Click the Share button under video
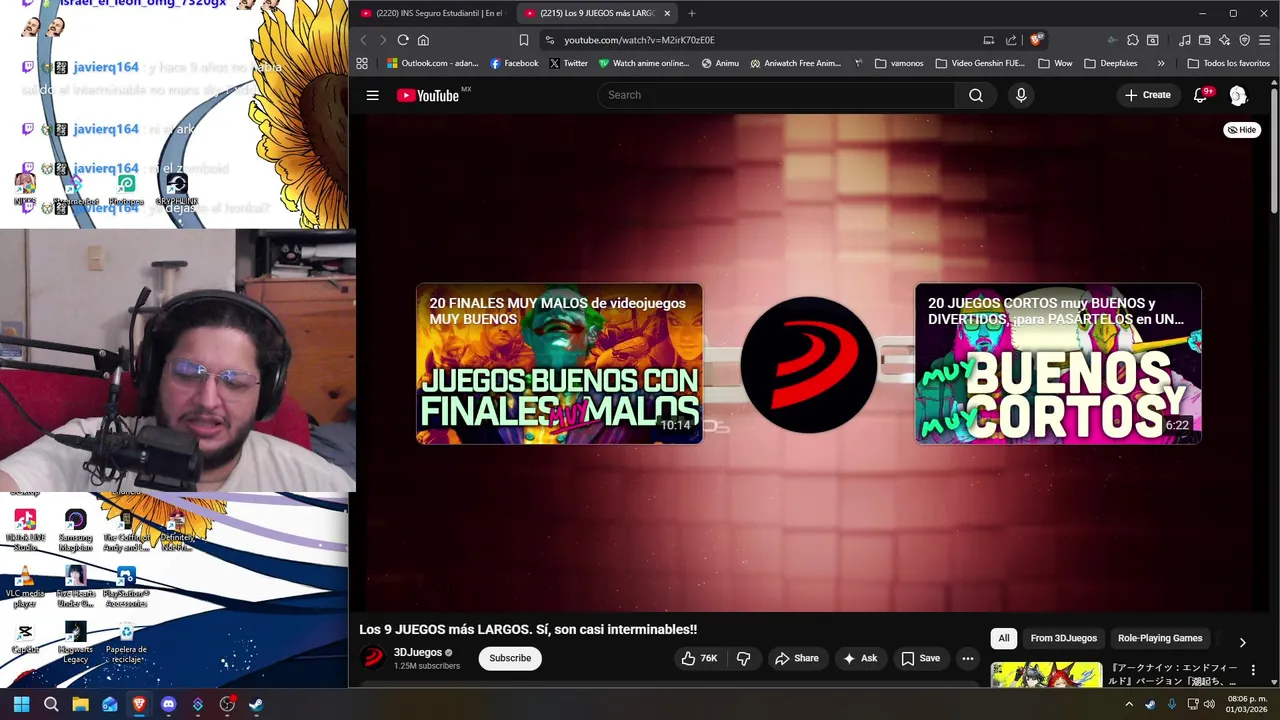 (x=796, y=658)
